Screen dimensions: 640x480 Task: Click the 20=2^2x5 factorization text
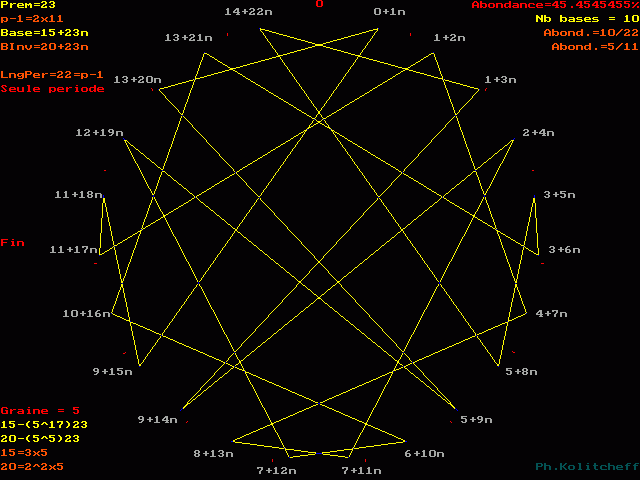tap(32, 467)
